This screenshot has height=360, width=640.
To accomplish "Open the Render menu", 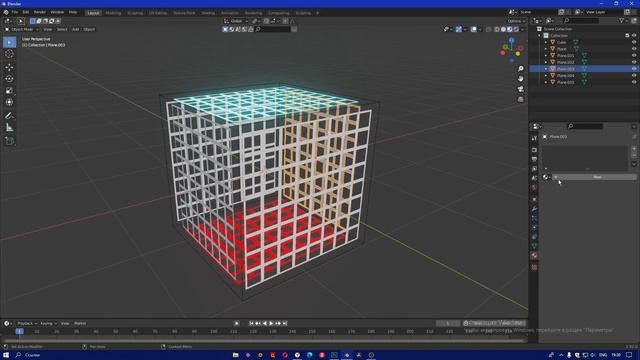I will click(40, 12).
